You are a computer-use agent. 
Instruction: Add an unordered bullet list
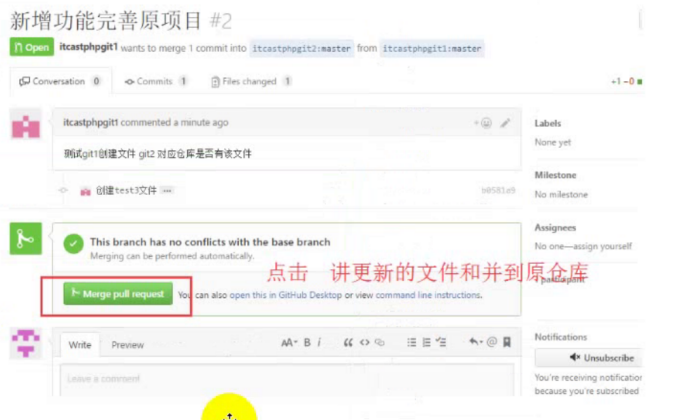[411, 342]
